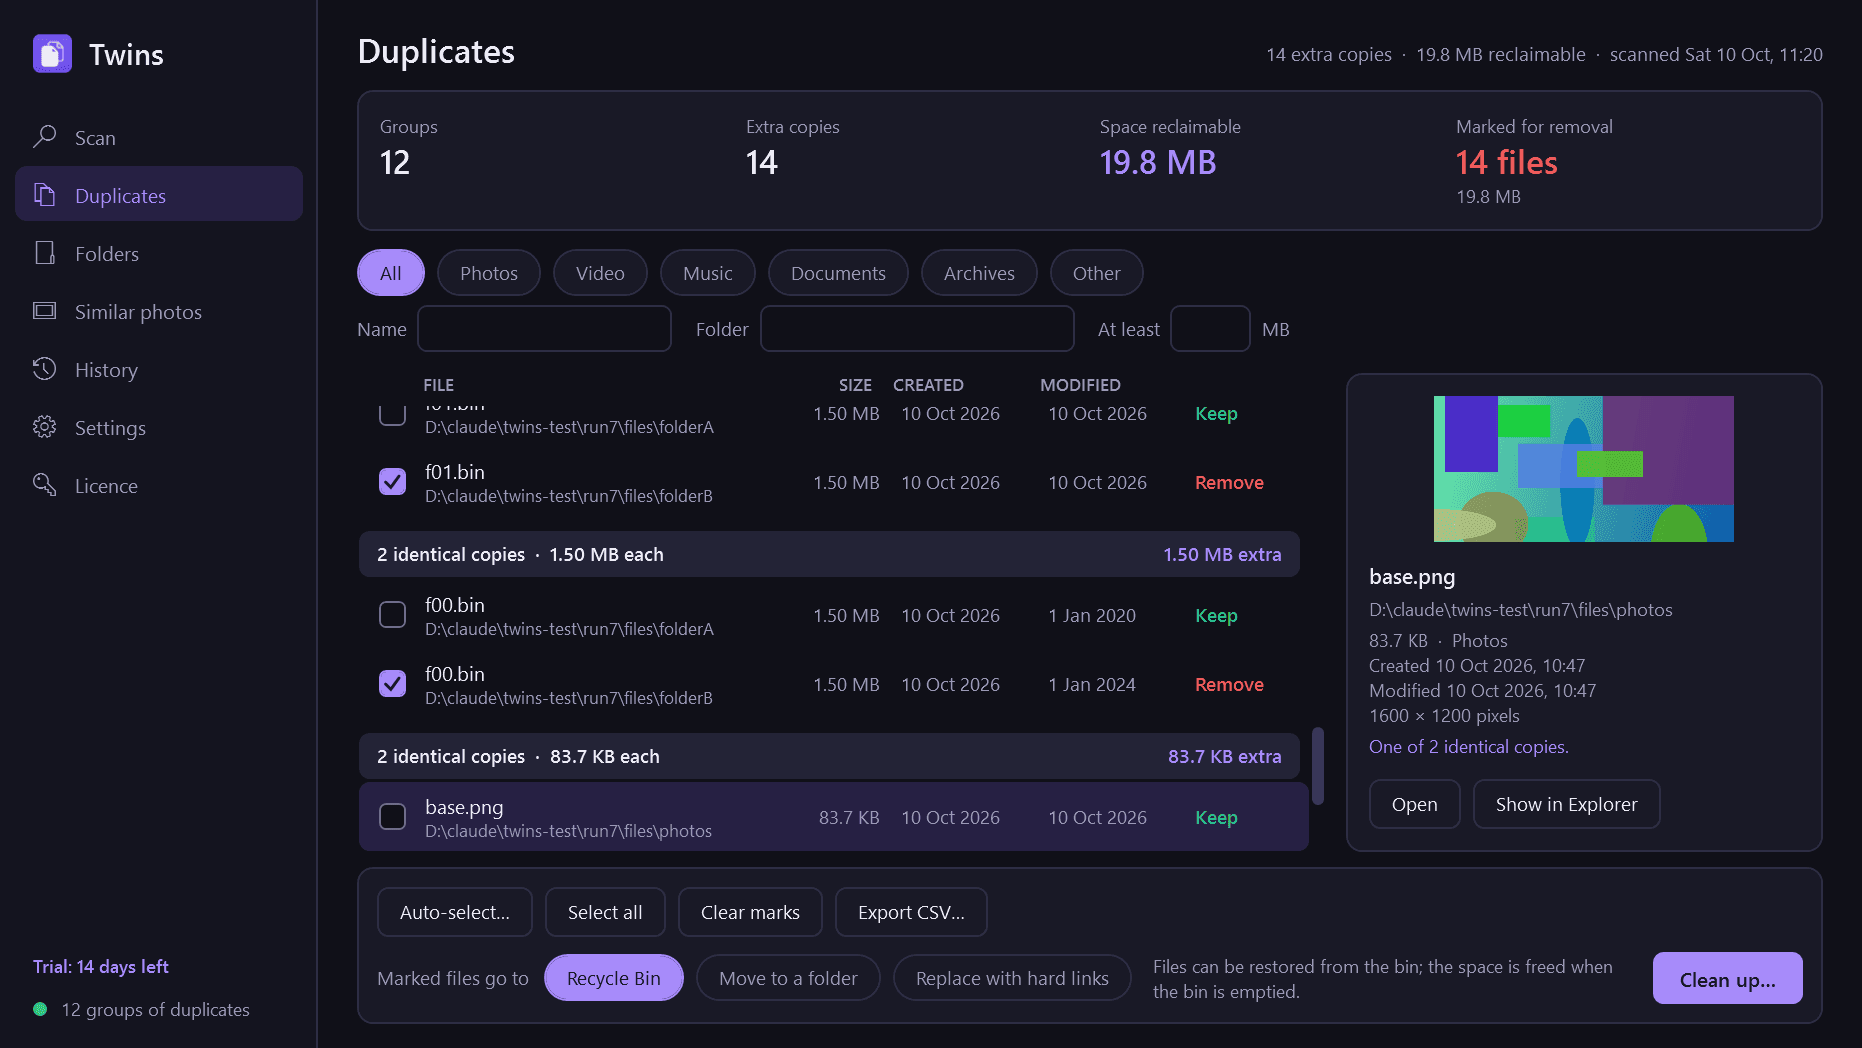
Task: Filter duplicates by Photos
Action: 489,273
